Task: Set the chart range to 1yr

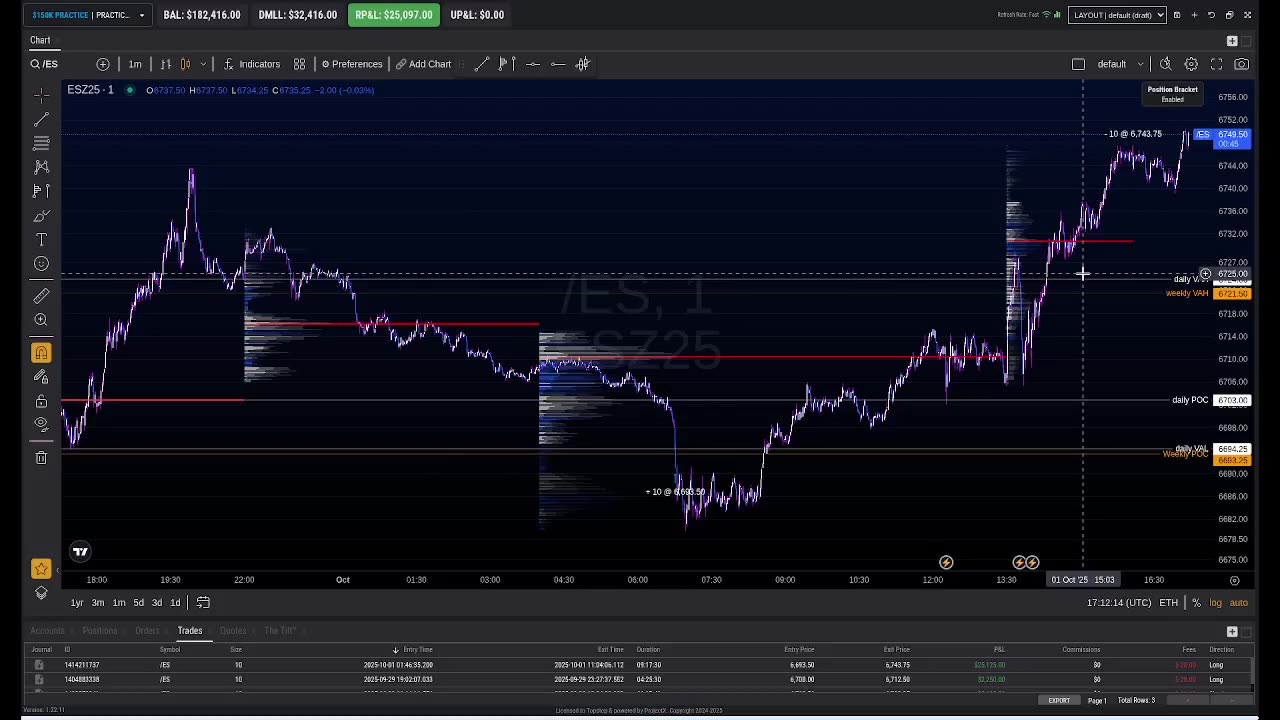Action: pyautogui.click(x=77, y=603)
